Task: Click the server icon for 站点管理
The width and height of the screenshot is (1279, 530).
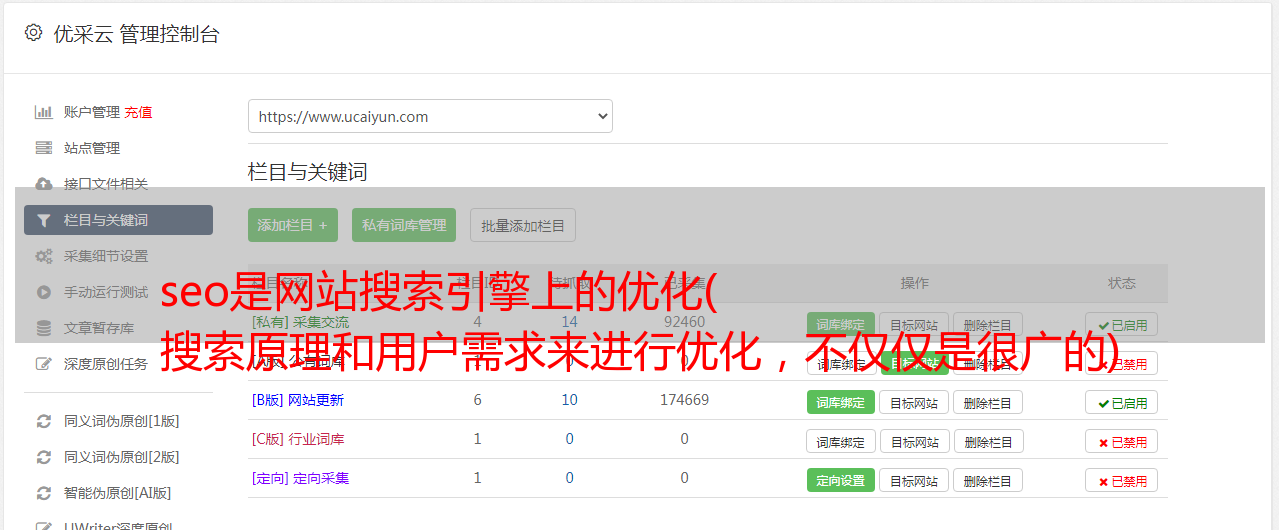Action: click(43, 148)
